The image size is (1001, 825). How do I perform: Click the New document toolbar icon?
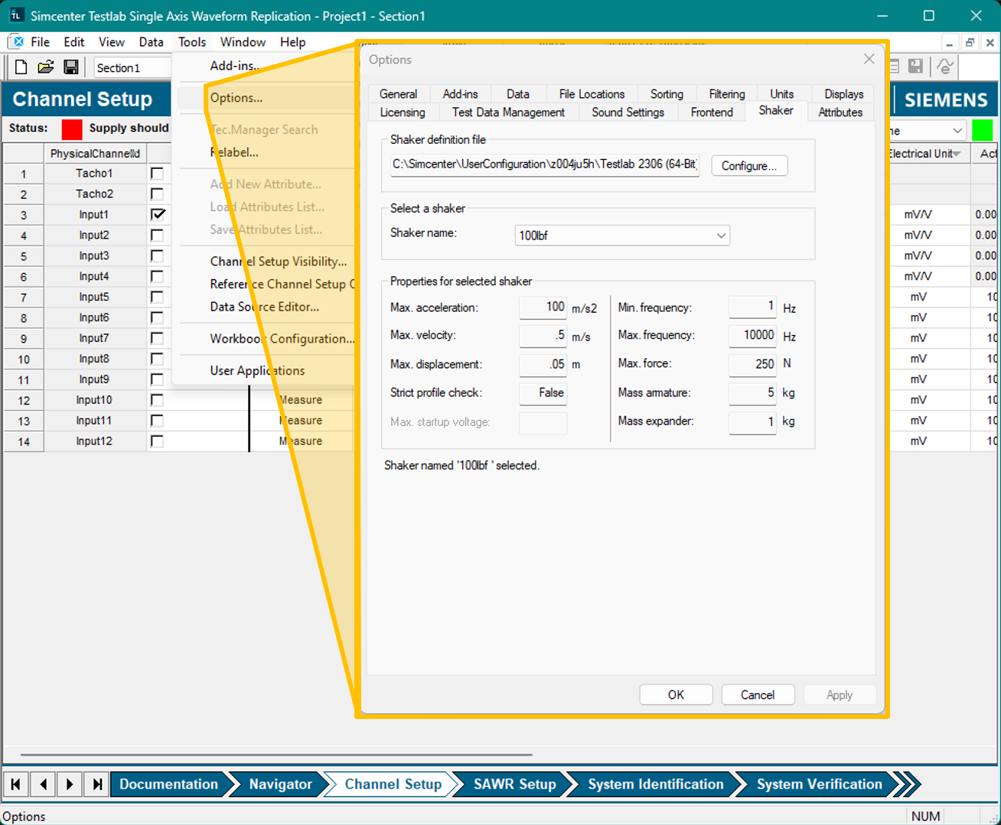(21, 67)
